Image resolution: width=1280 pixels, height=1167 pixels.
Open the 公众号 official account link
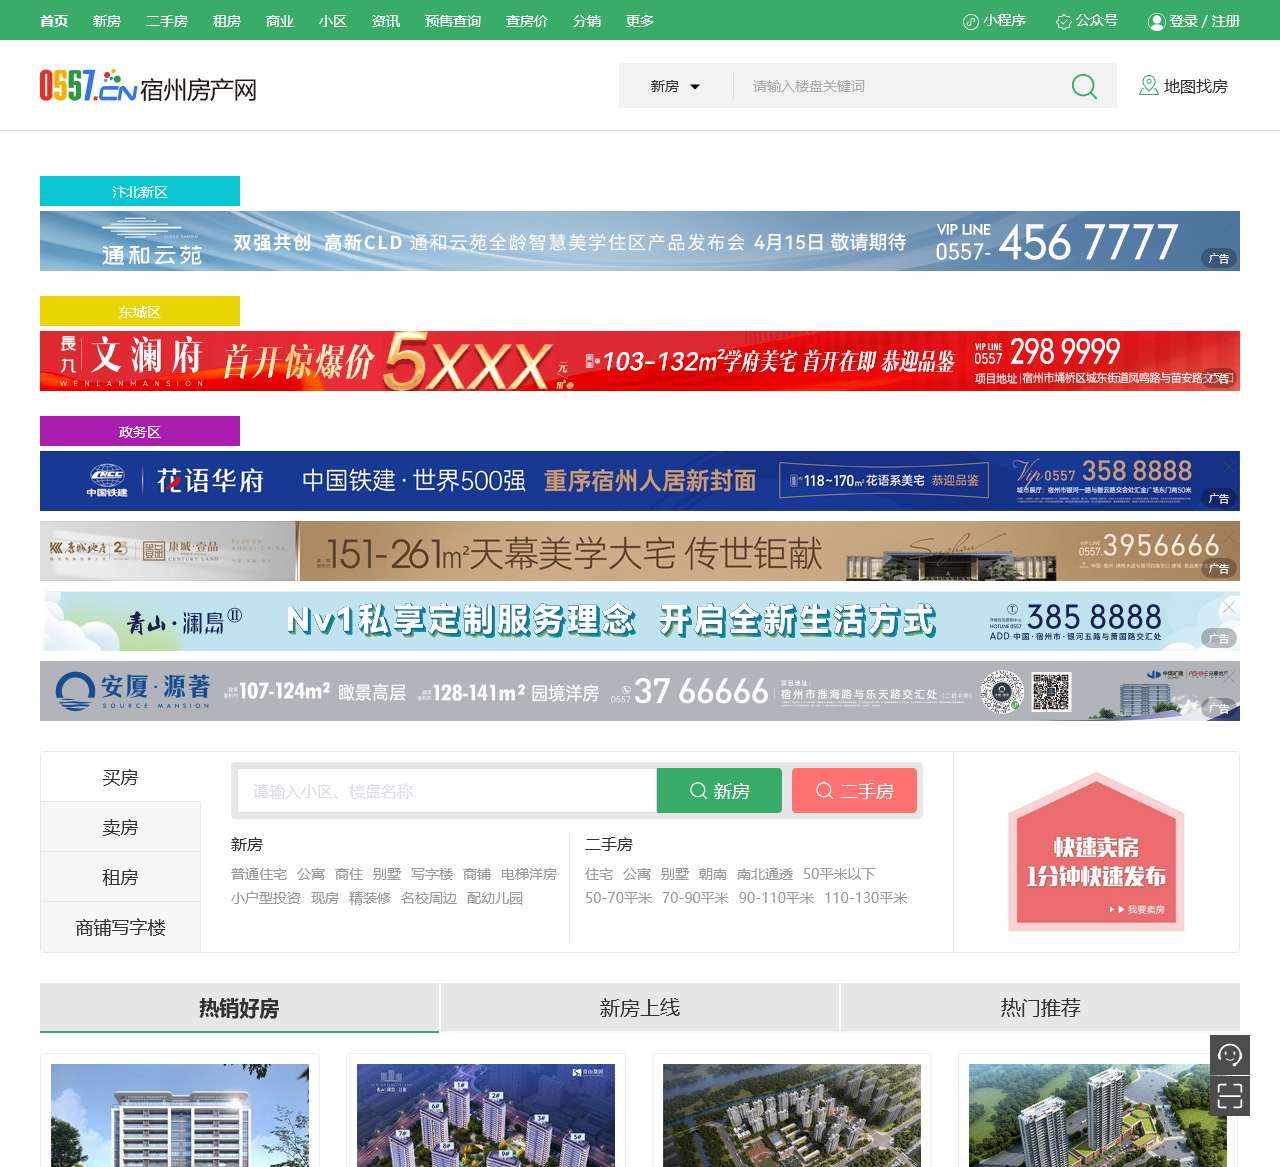[x=1087, y=21]
